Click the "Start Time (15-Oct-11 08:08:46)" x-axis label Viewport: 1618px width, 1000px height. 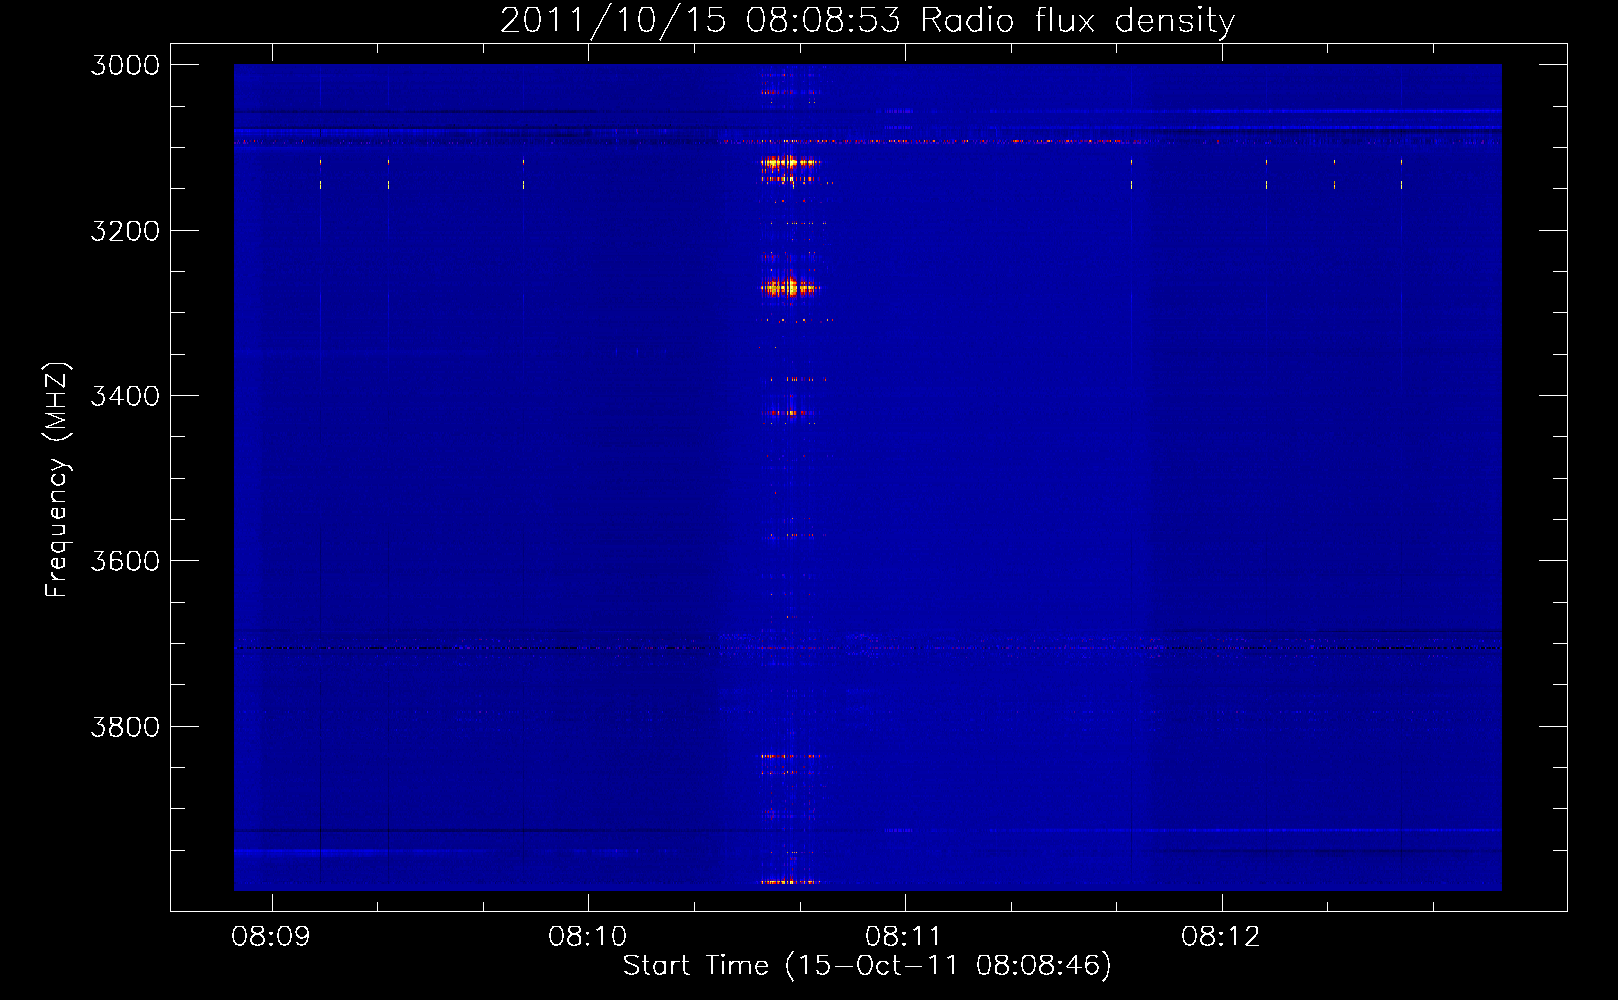point(867,966)
